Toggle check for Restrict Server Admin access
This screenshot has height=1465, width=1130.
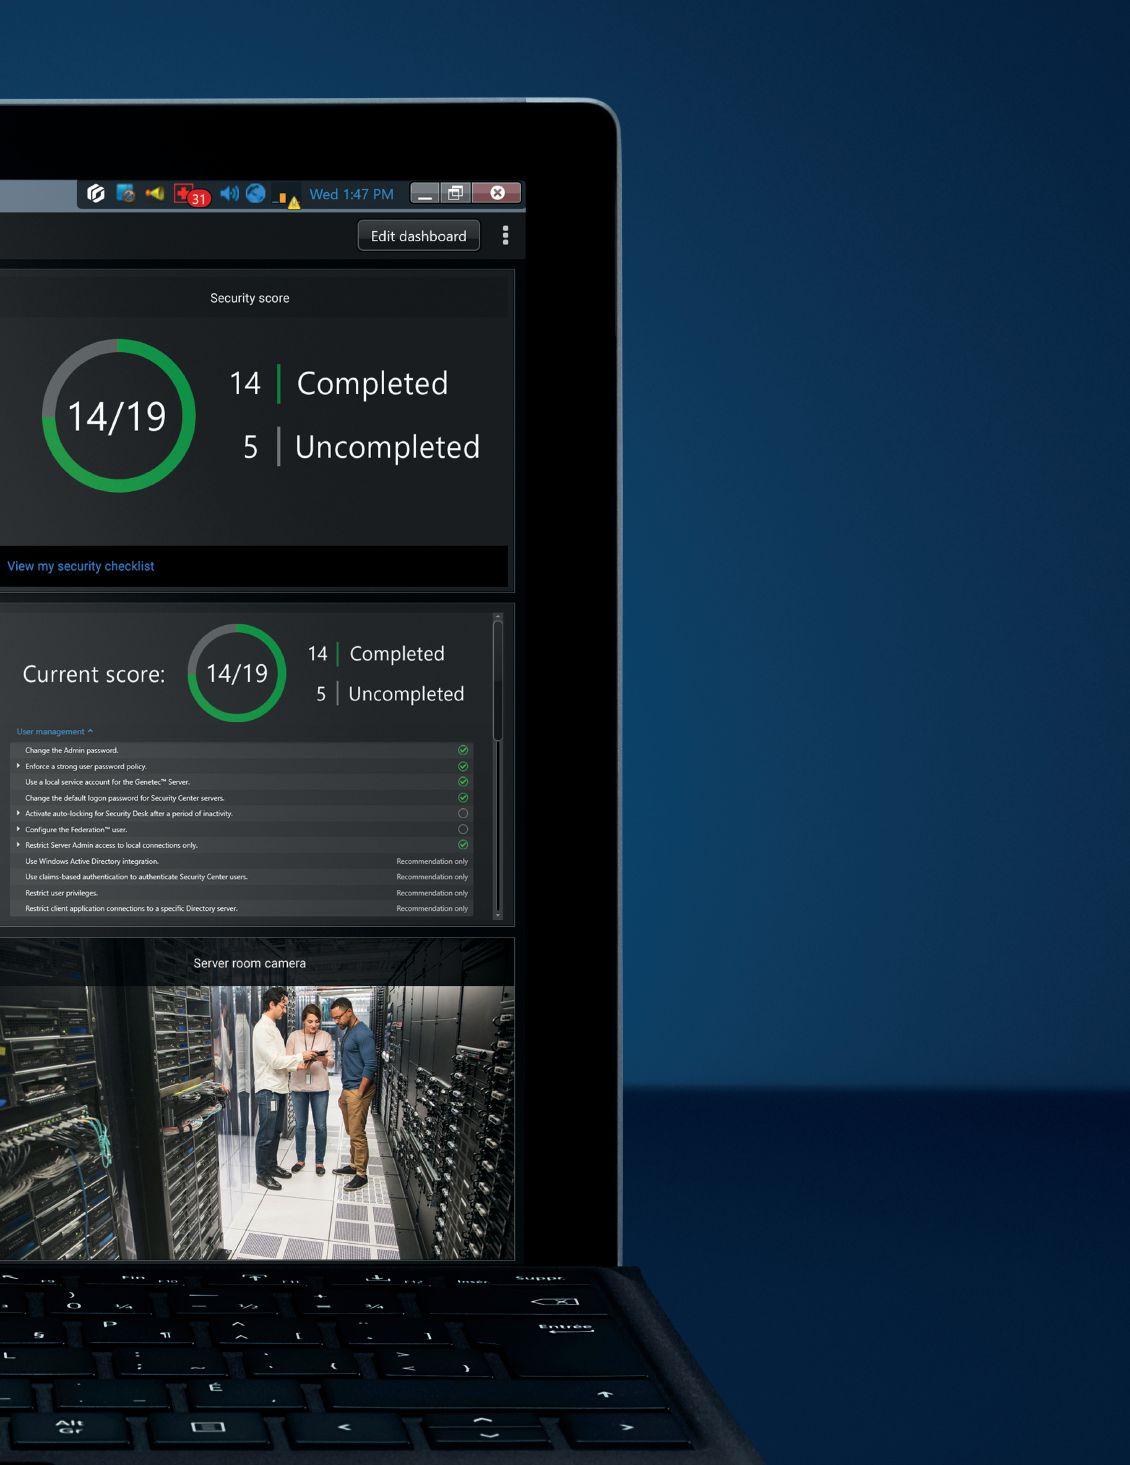(463, 845)
